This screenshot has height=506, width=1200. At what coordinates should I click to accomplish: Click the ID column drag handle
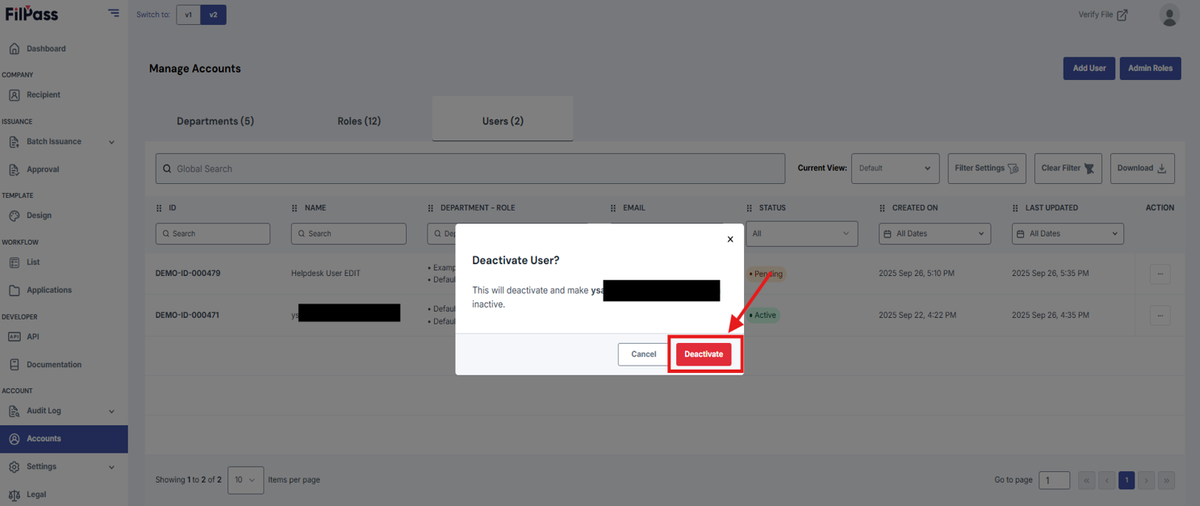159,208
